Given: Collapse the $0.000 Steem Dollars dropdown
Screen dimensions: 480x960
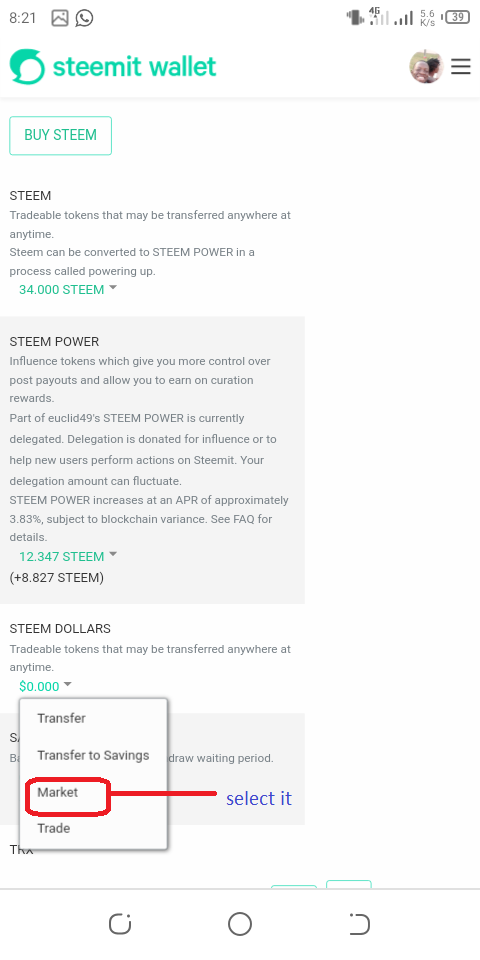Looking at the screenshot, I should pos(45,686).
